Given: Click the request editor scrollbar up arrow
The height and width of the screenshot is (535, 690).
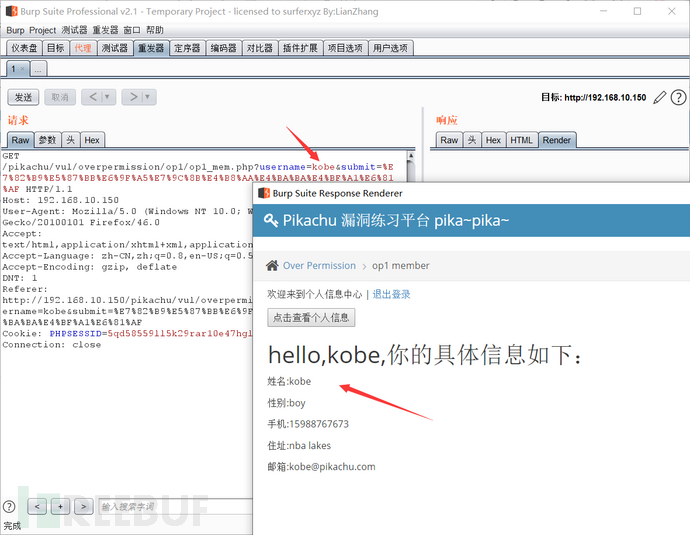Looking at the screenshot, I should pyautogui.click(x=411, y=156).
